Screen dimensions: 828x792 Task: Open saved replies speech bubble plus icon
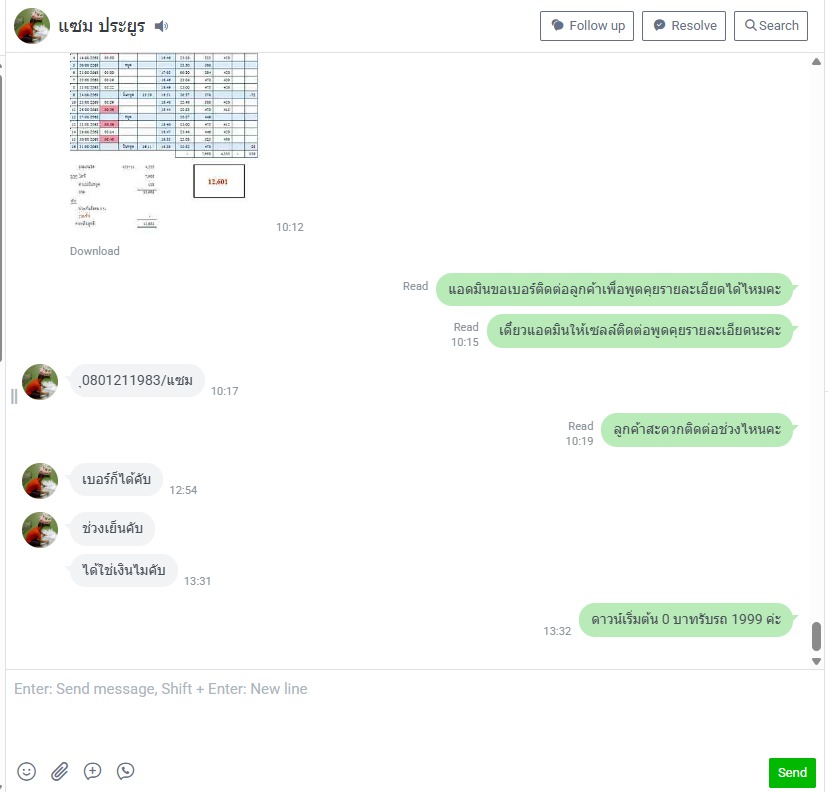92,771
